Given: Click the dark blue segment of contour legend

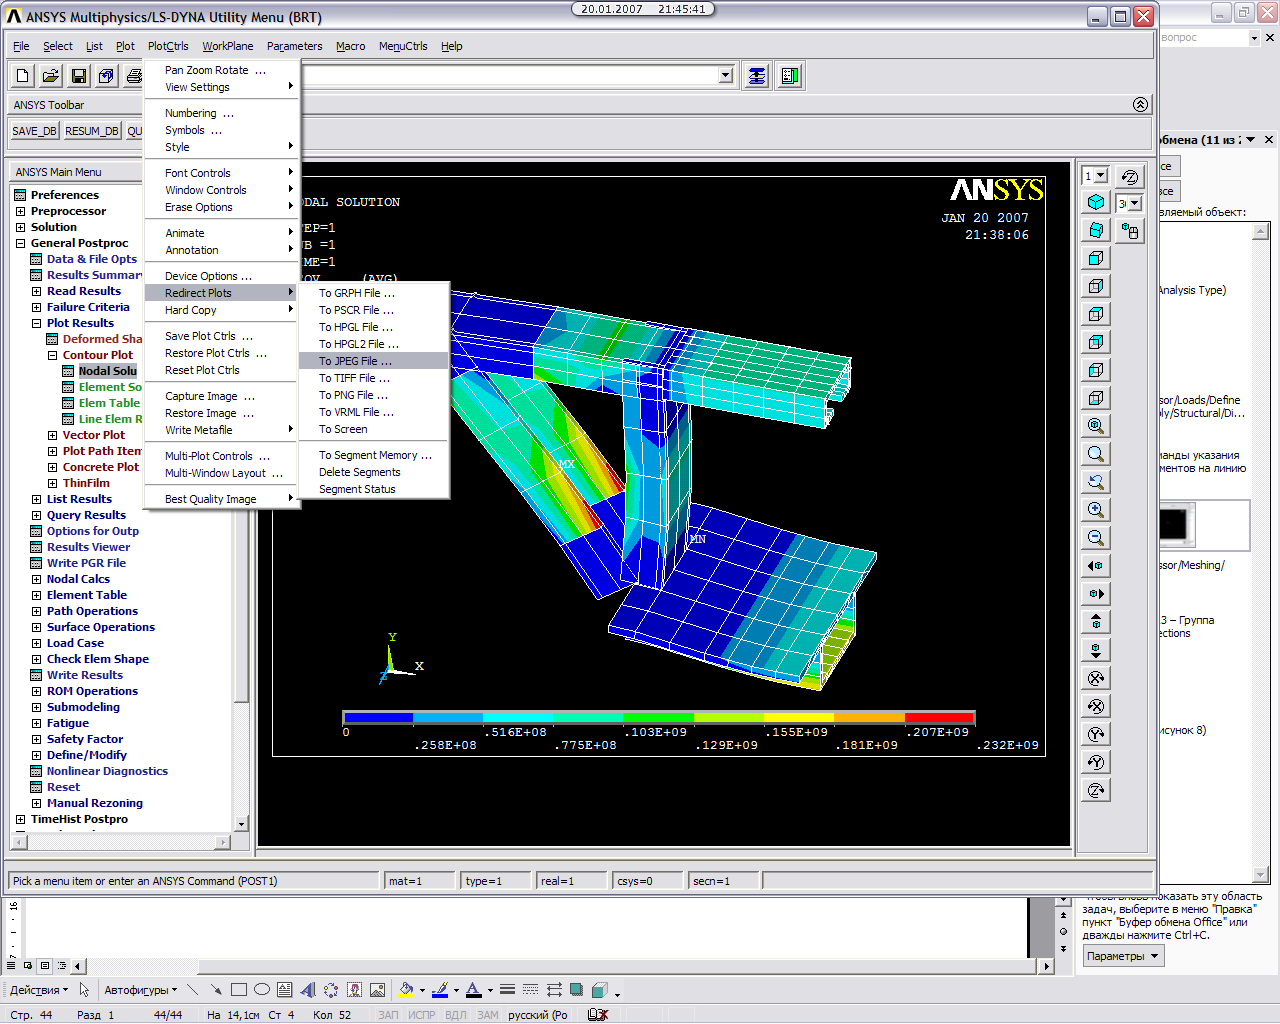Looking at the screenshot, I should 378,717.
